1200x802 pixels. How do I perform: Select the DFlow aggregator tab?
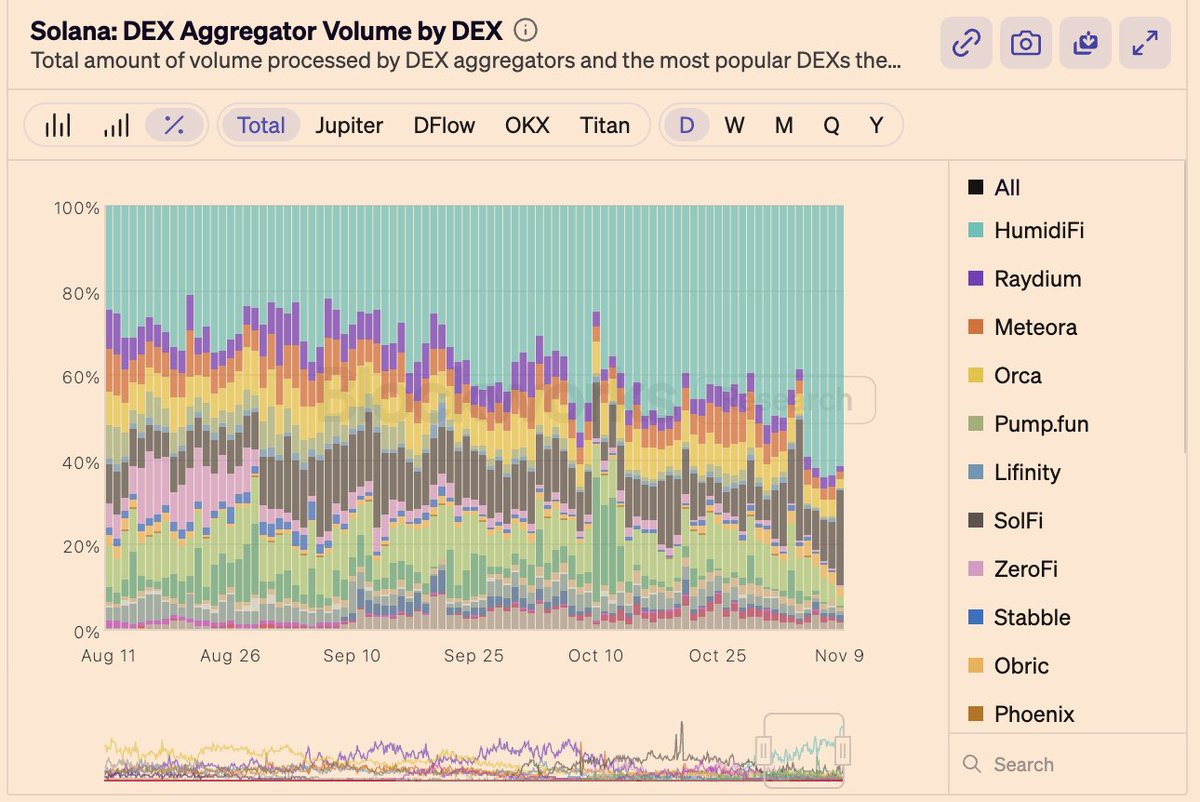click(x=444, y=125)
